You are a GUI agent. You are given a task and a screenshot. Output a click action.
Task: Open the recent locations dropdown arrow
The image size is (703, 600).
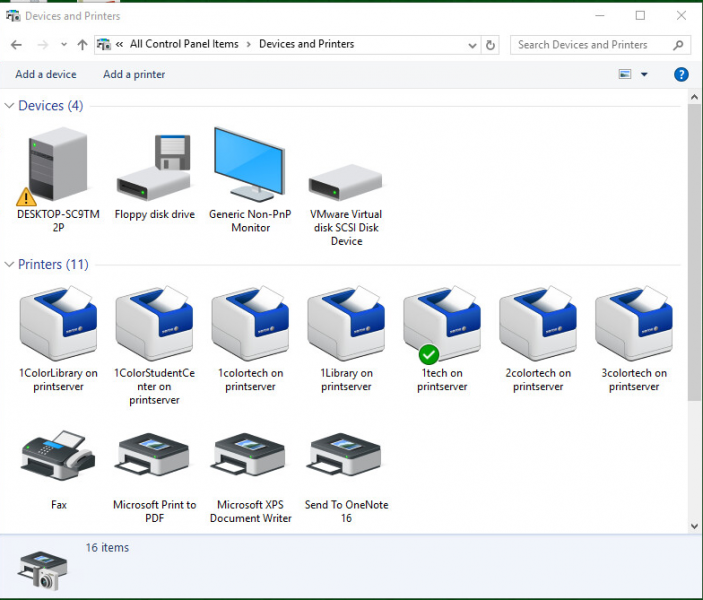click(x=64, y=45)
